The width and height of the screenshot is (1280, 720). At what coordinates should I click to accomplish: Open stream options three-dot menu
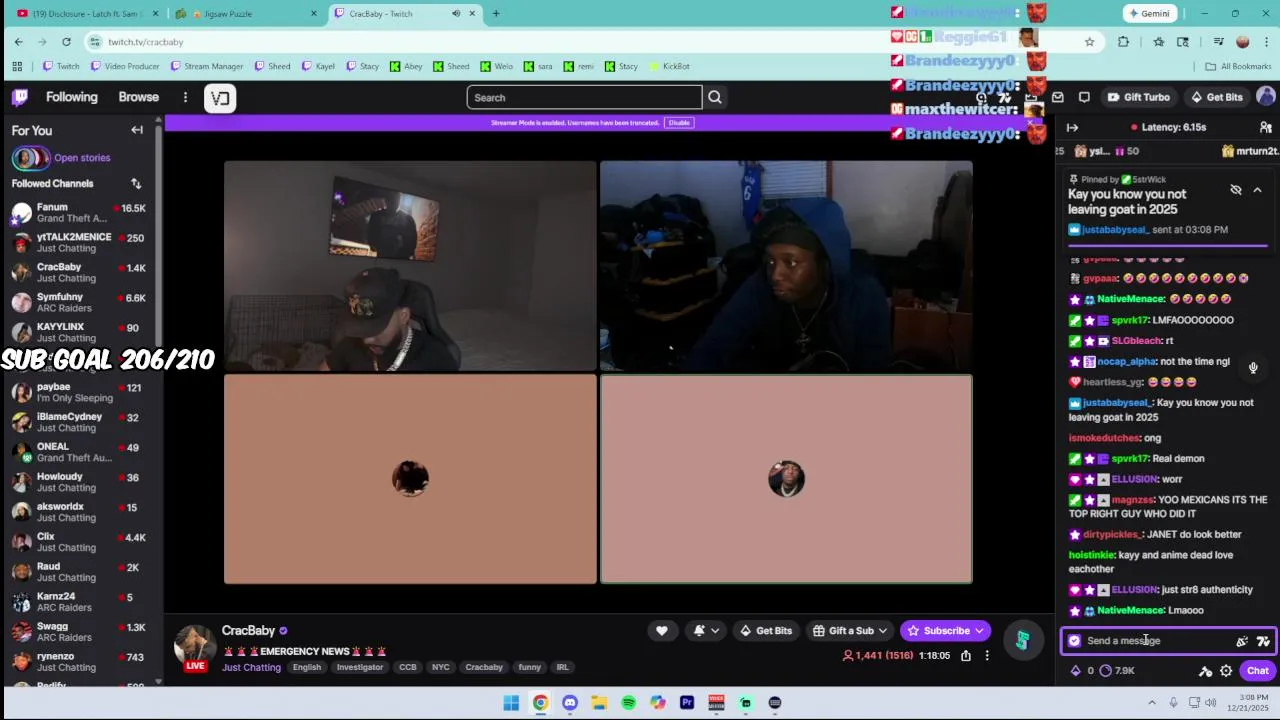point(987,656)
